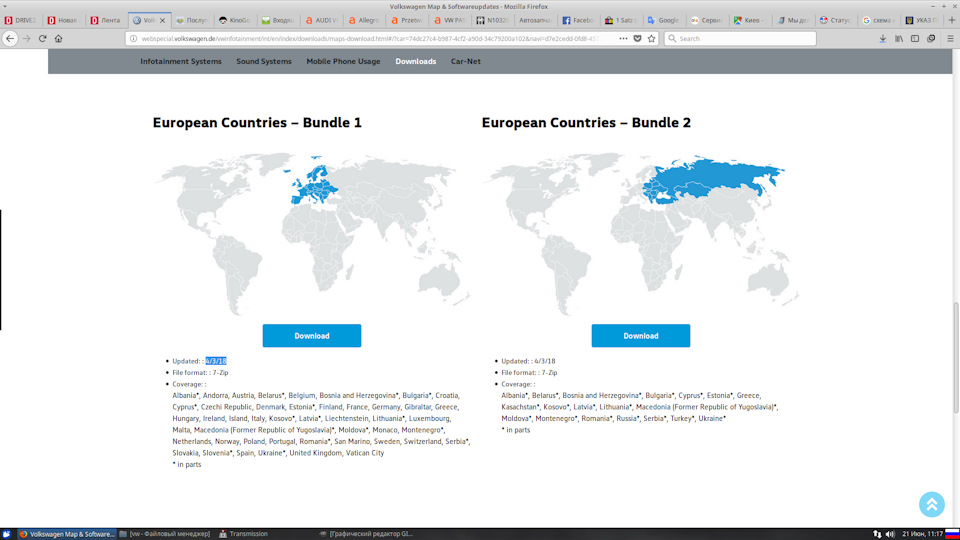The image size is (960, 540).
Task: Switch to the 1 Satz tab
Action: 621,20
